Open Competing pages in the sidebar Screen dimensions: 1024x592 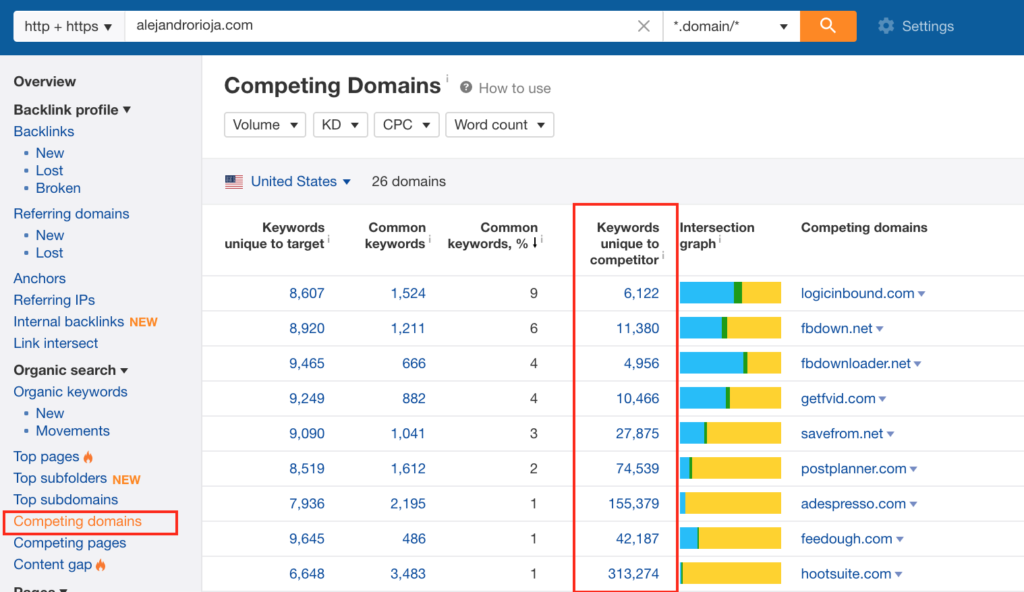pyautogui.click(x=70, y=543)
